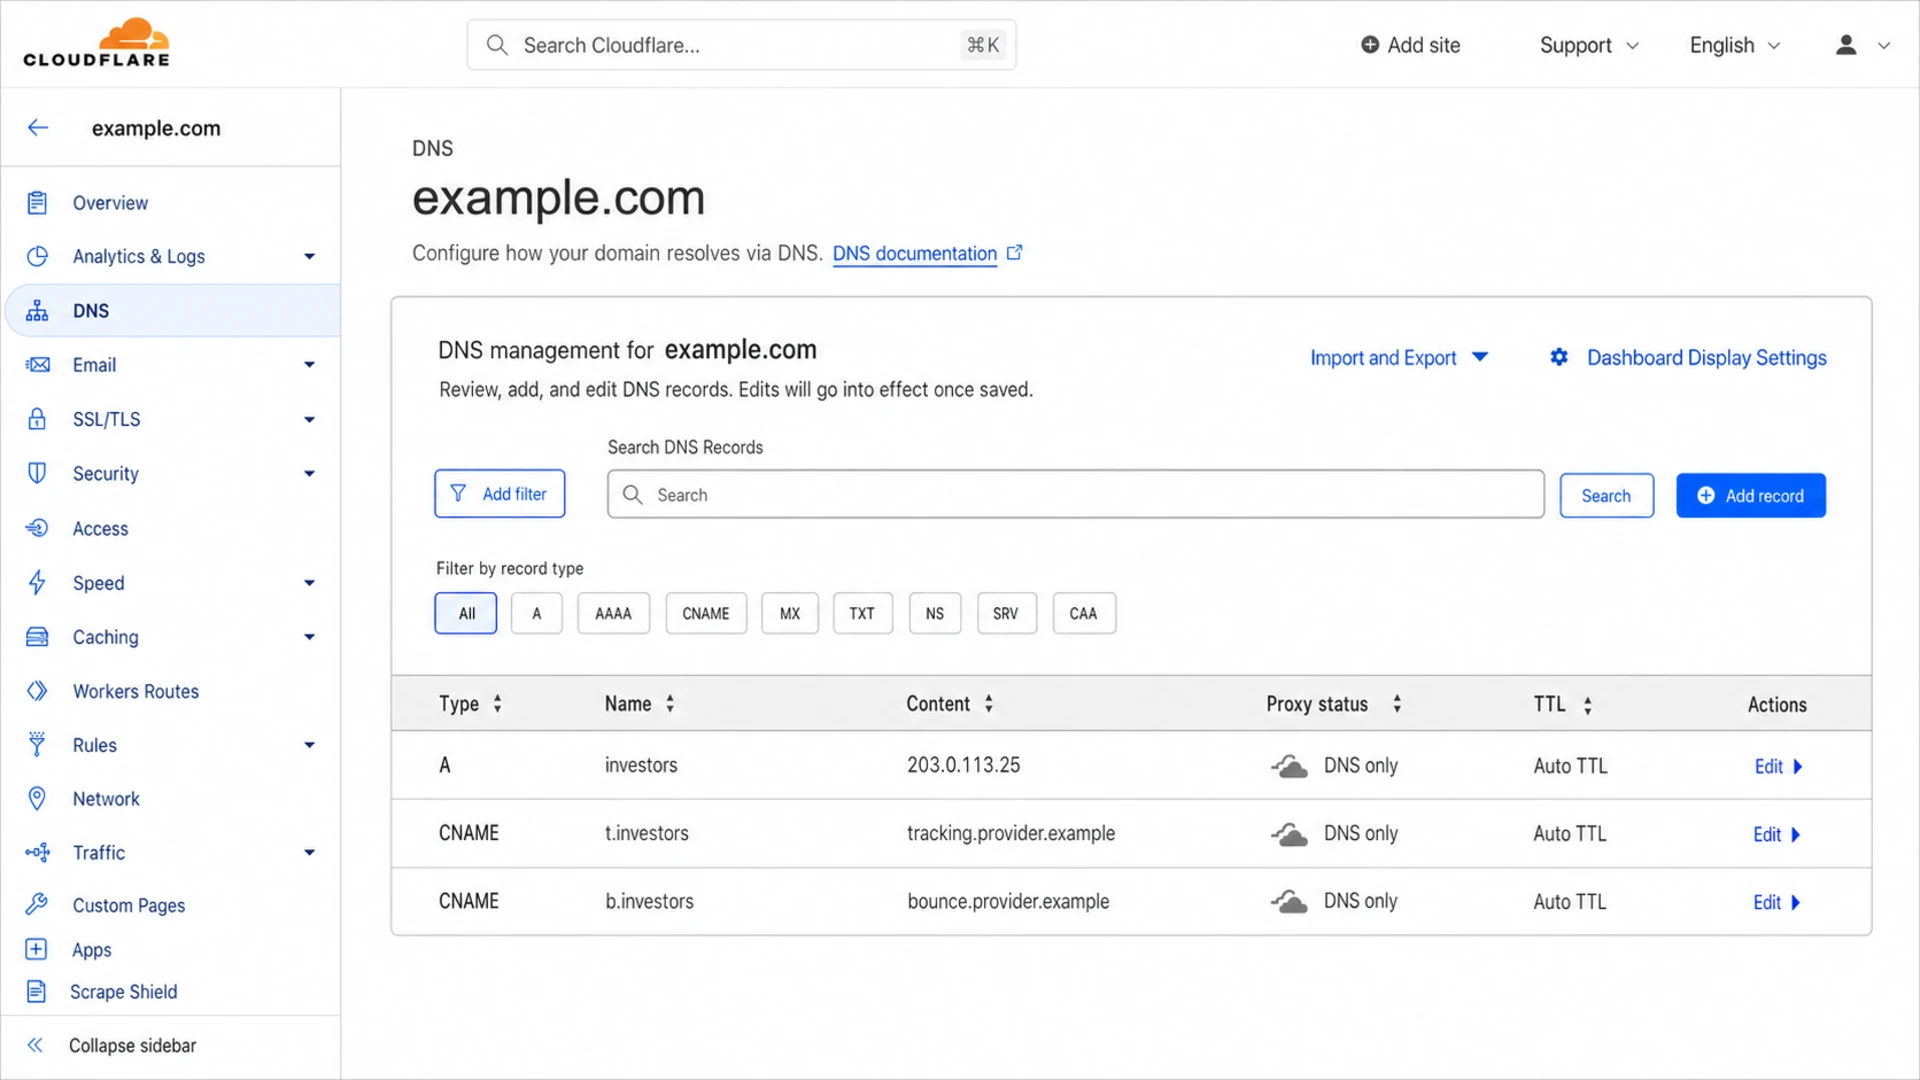The height and width of the screenshot is (1080, 1920).
Task: Focus the Search Cloudflare input box
Action: click(x=742, y=45)
